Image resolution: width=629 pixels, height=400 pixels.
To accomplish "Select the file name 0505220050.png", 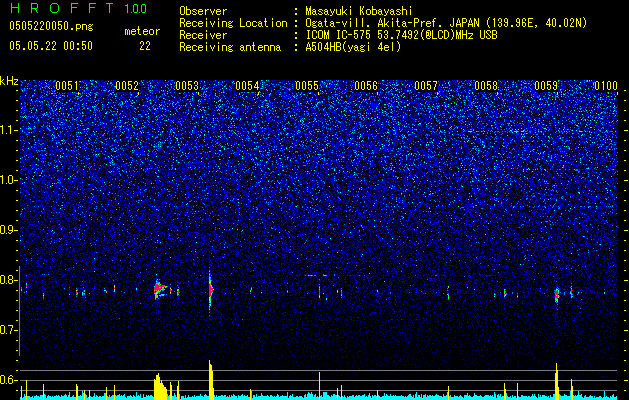I will [x=51, y=26].
